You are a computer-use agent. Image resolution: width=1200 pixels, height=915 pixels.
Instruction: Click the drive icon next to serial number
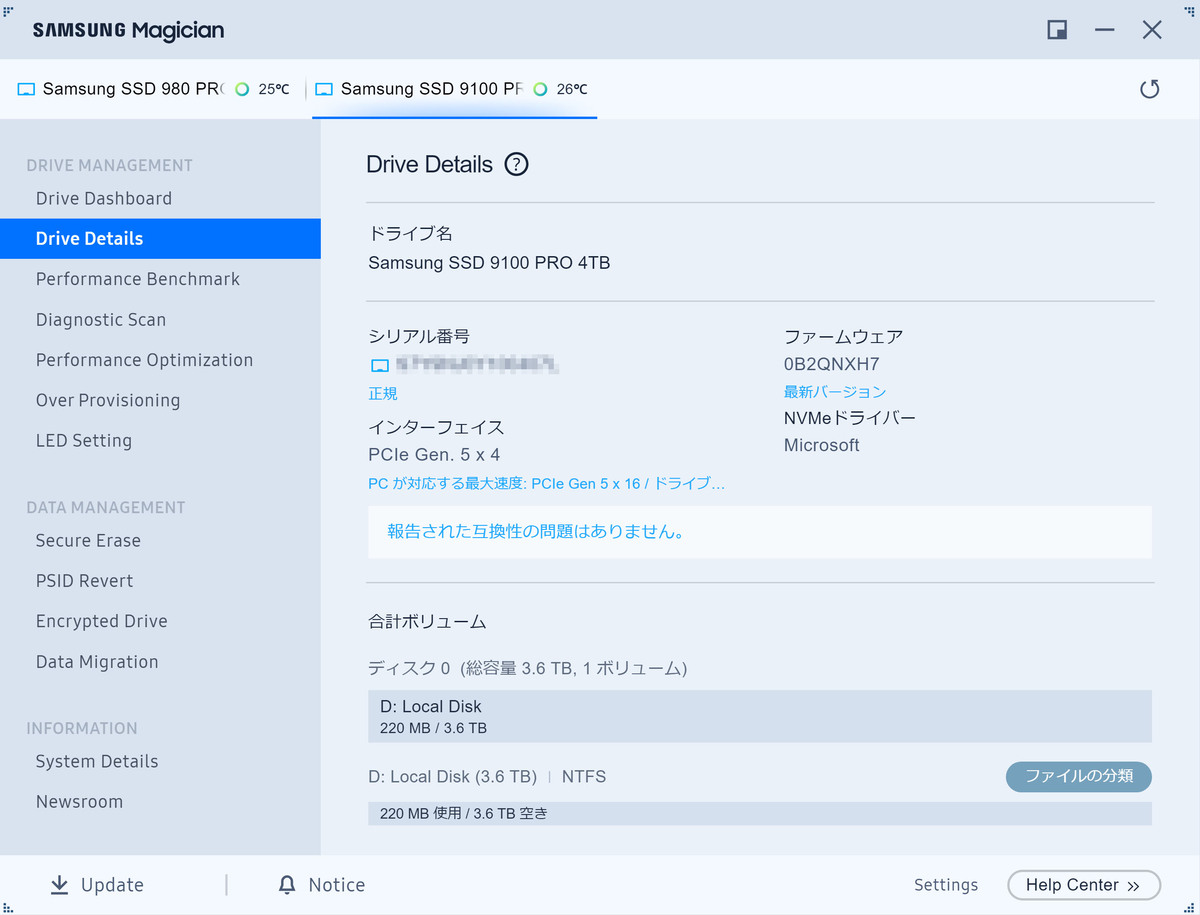coord(379,365)
